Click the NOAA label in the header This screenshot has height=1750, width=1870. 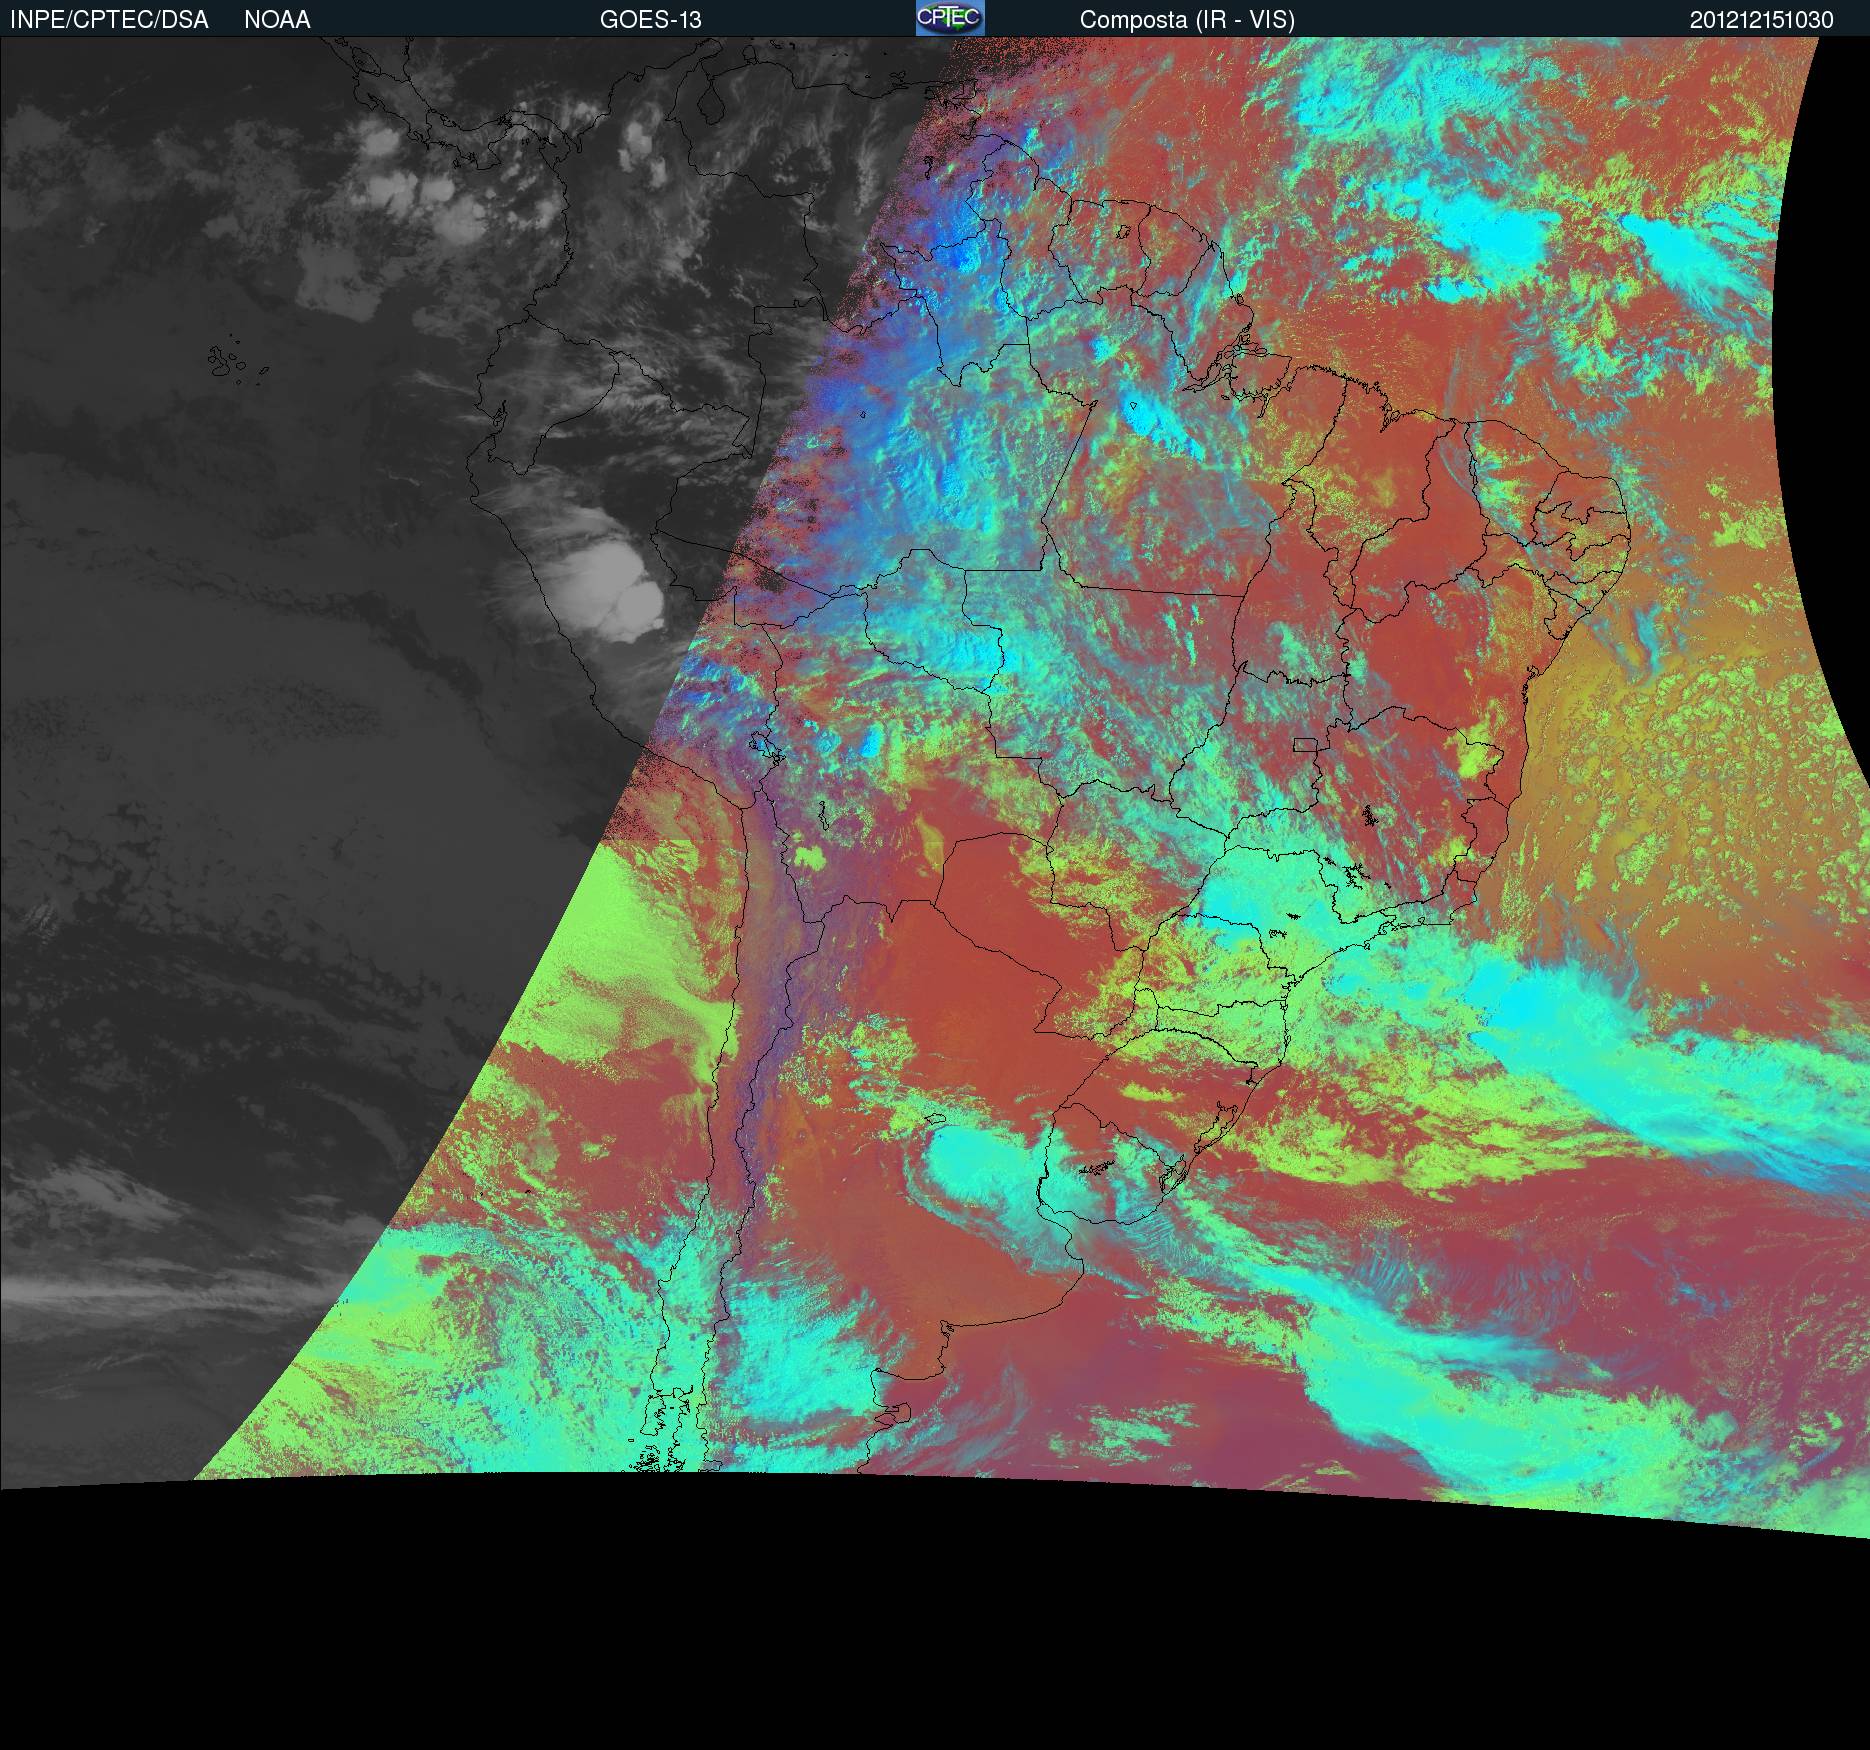277,20
